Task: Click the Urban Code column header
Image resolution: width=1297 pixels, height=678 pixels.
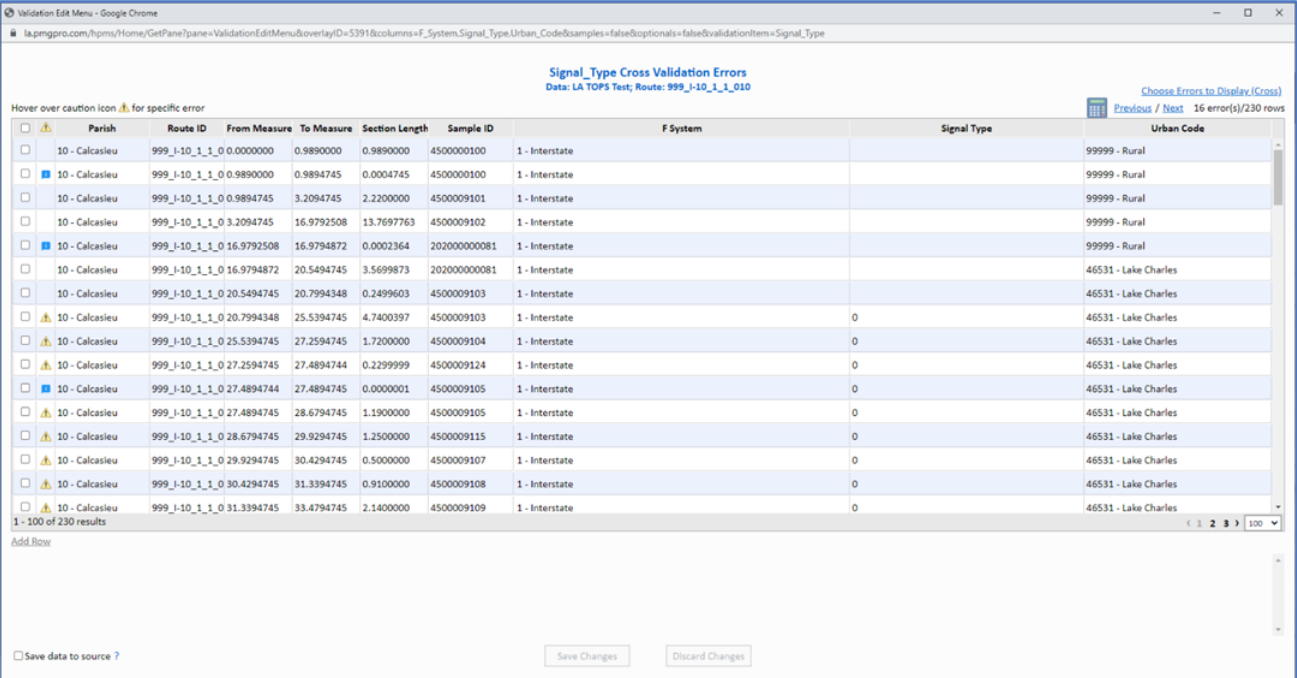Action: (1177, 128)
